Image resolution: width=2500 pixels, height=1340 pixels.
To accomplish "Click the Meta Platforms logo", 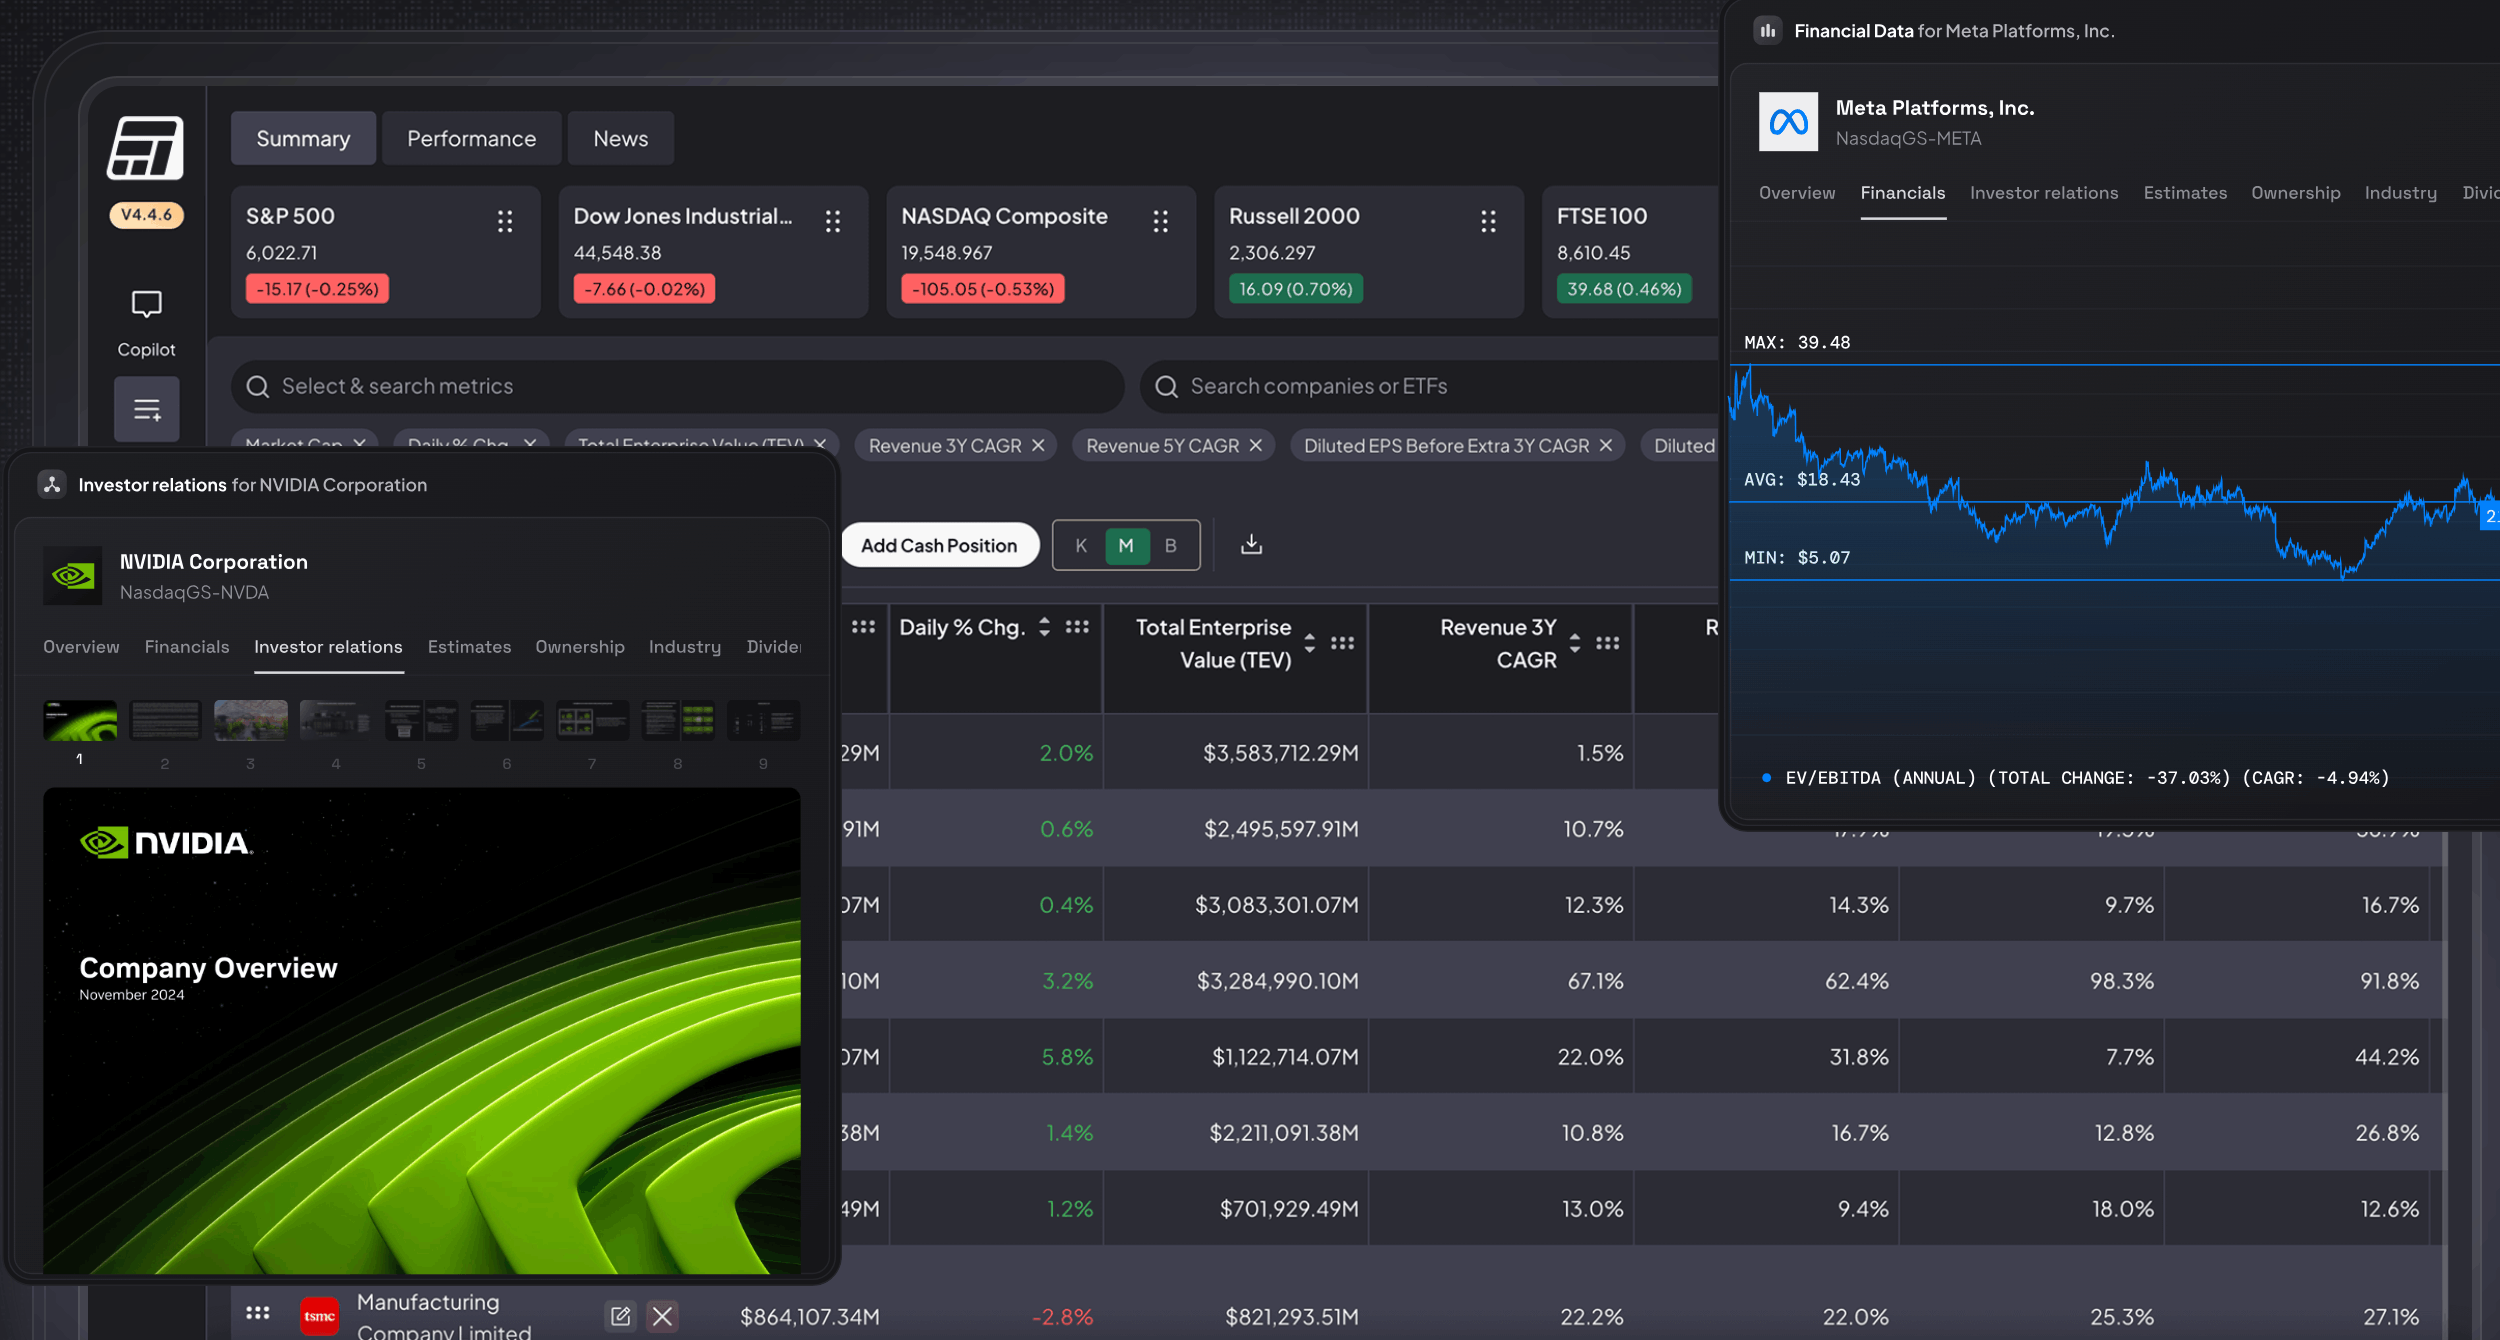I will pos(1788,122).
